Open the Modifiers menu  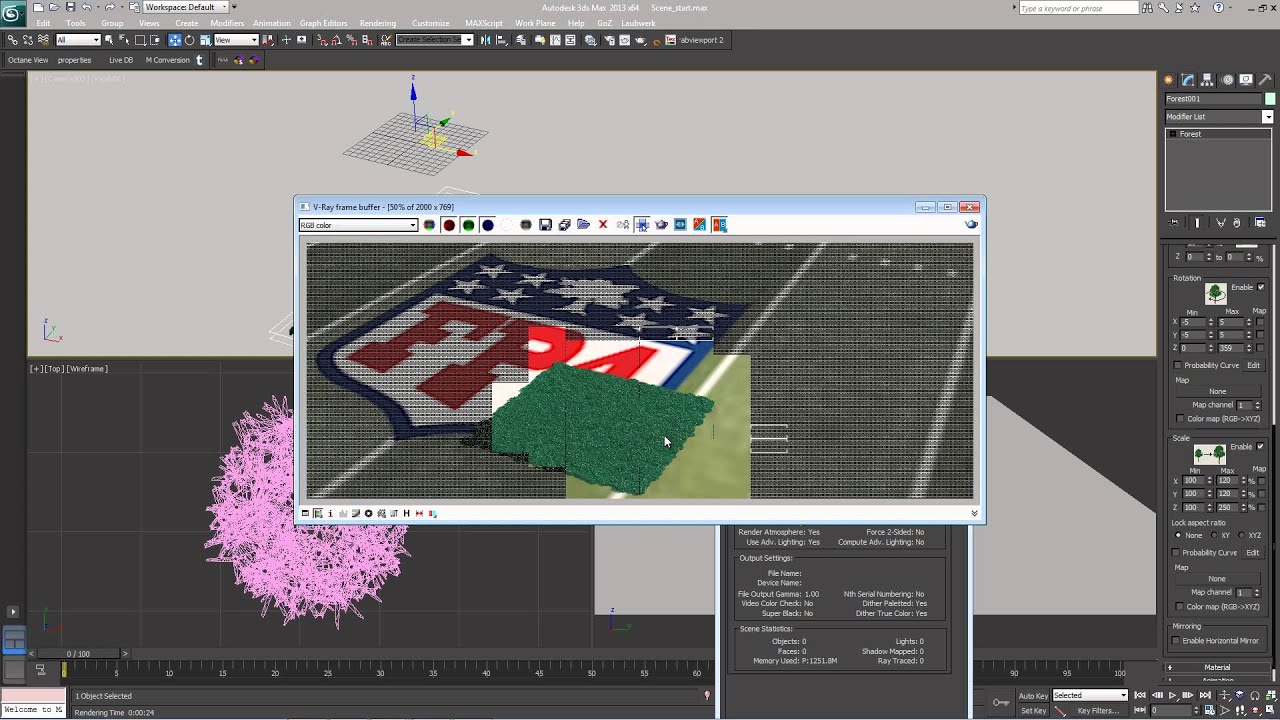coord(227,23)
